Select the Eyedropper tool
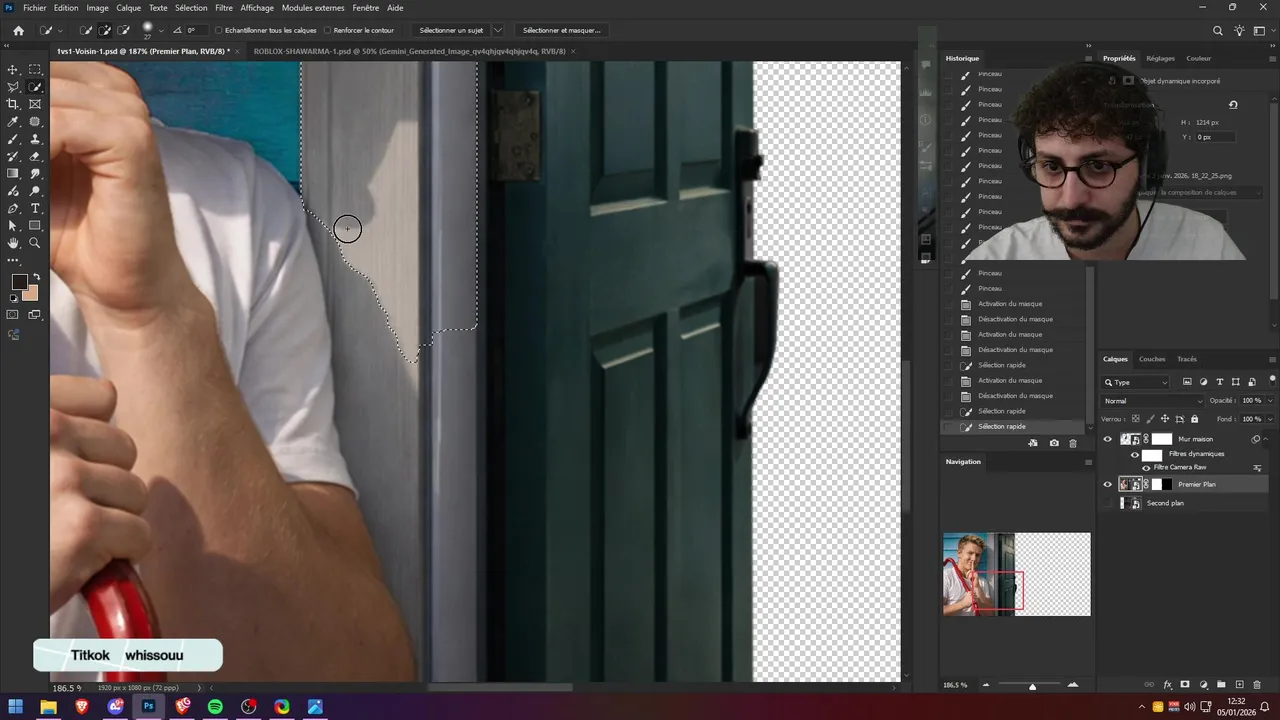Image resolution: width=1280 pixels, height=720 pixels. (x=13, y=122)
